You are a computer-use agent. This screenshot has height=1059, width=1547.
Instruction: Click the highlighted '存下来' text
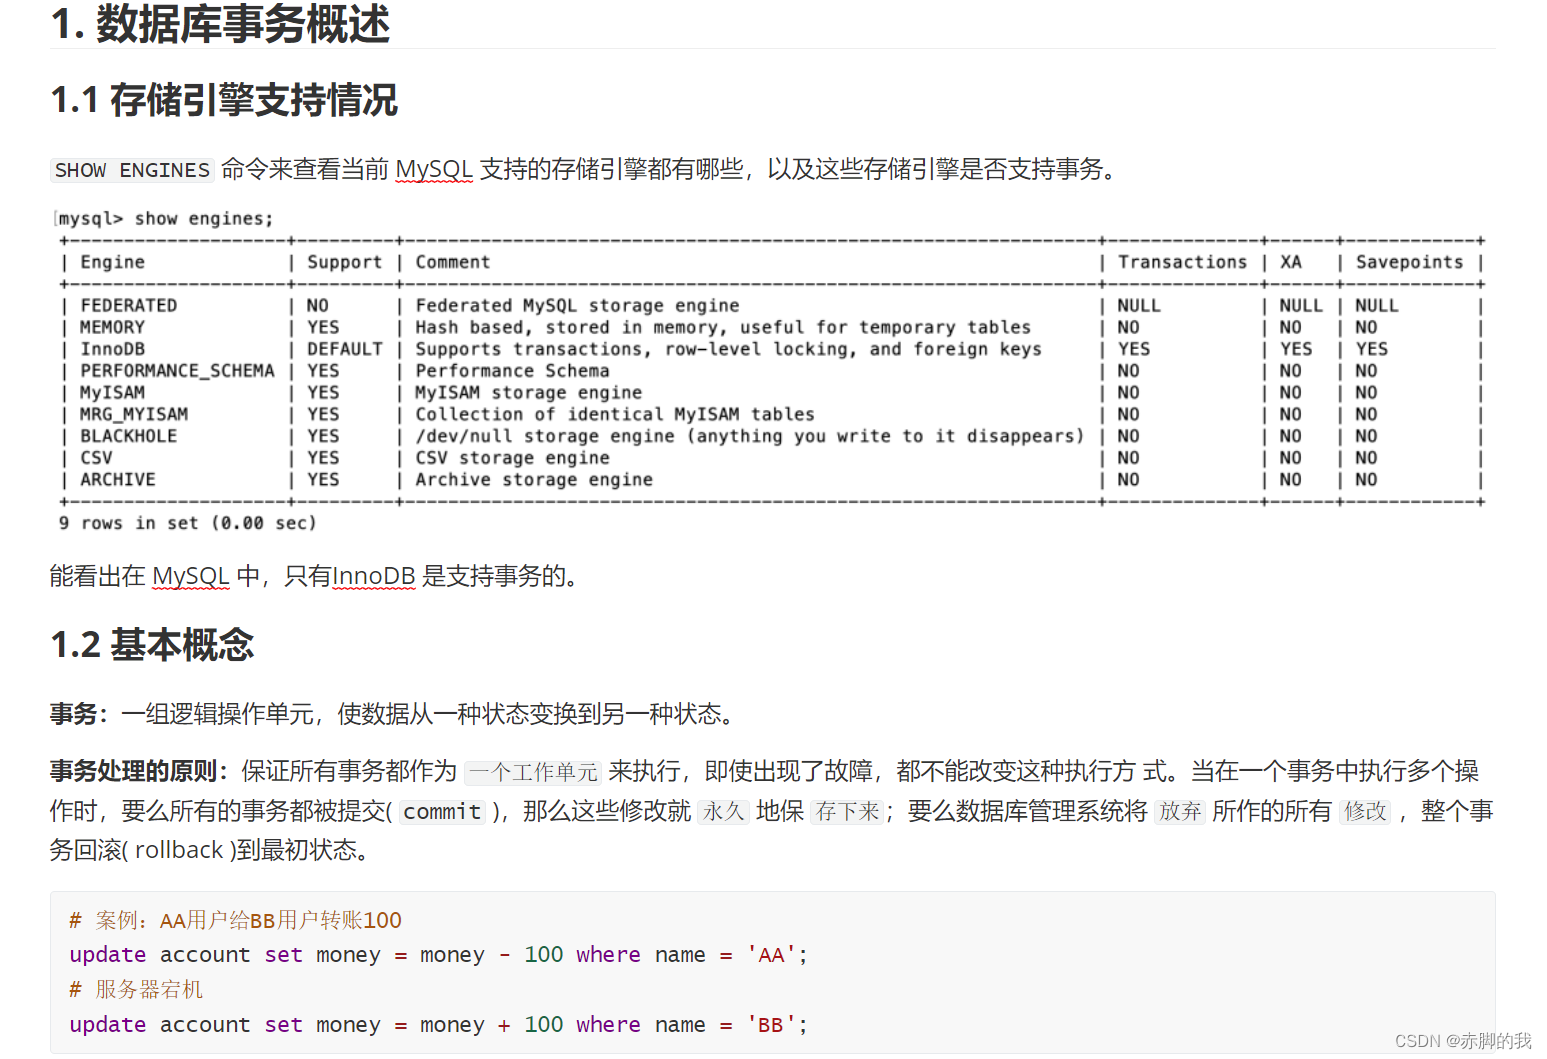click(847, 811)
